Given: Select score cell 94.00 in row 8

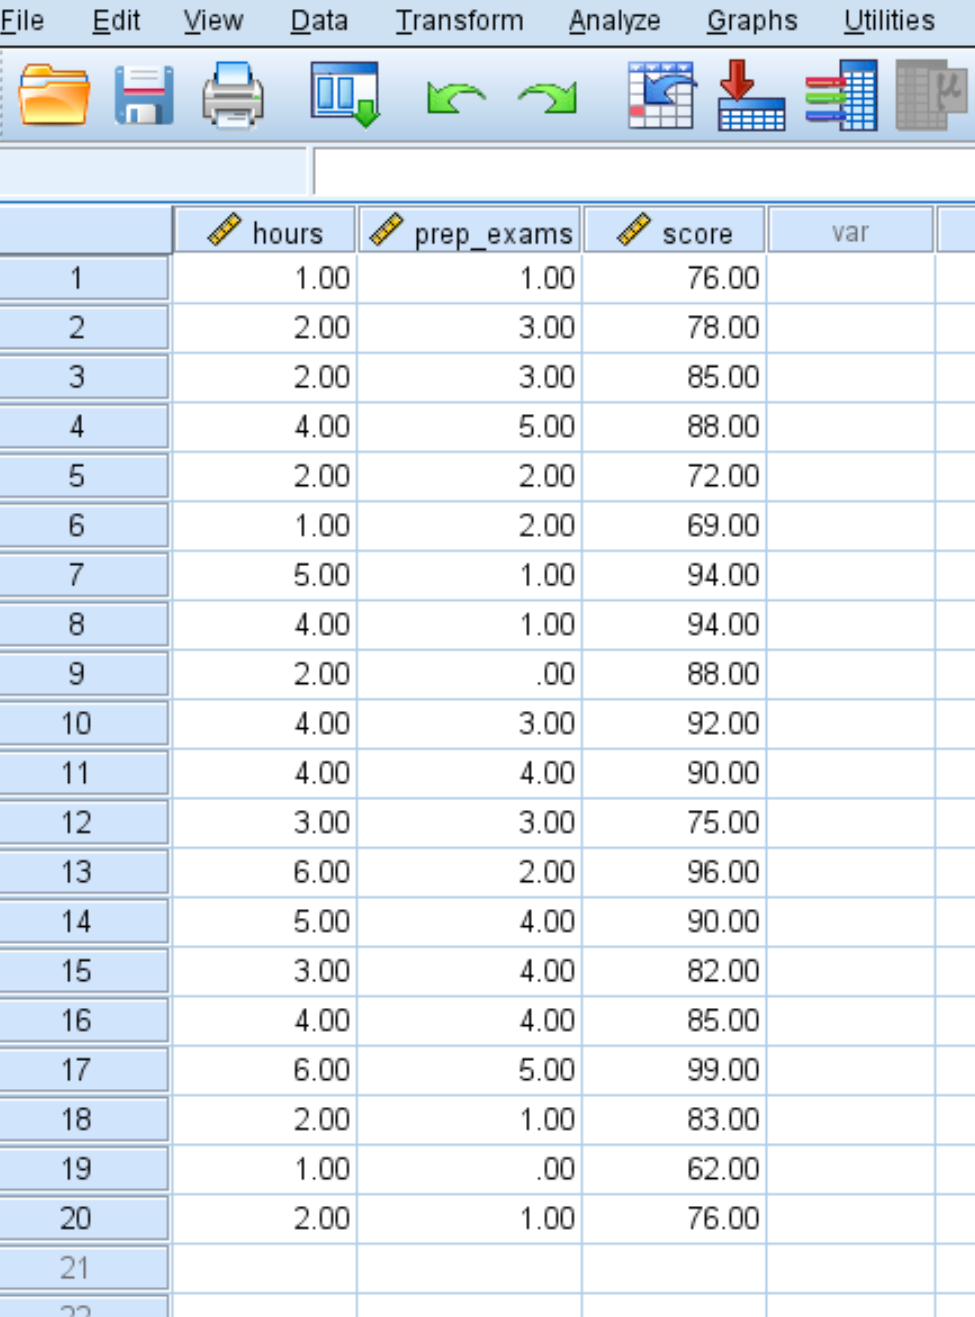Looking at the screenshot, I should 674,624.
